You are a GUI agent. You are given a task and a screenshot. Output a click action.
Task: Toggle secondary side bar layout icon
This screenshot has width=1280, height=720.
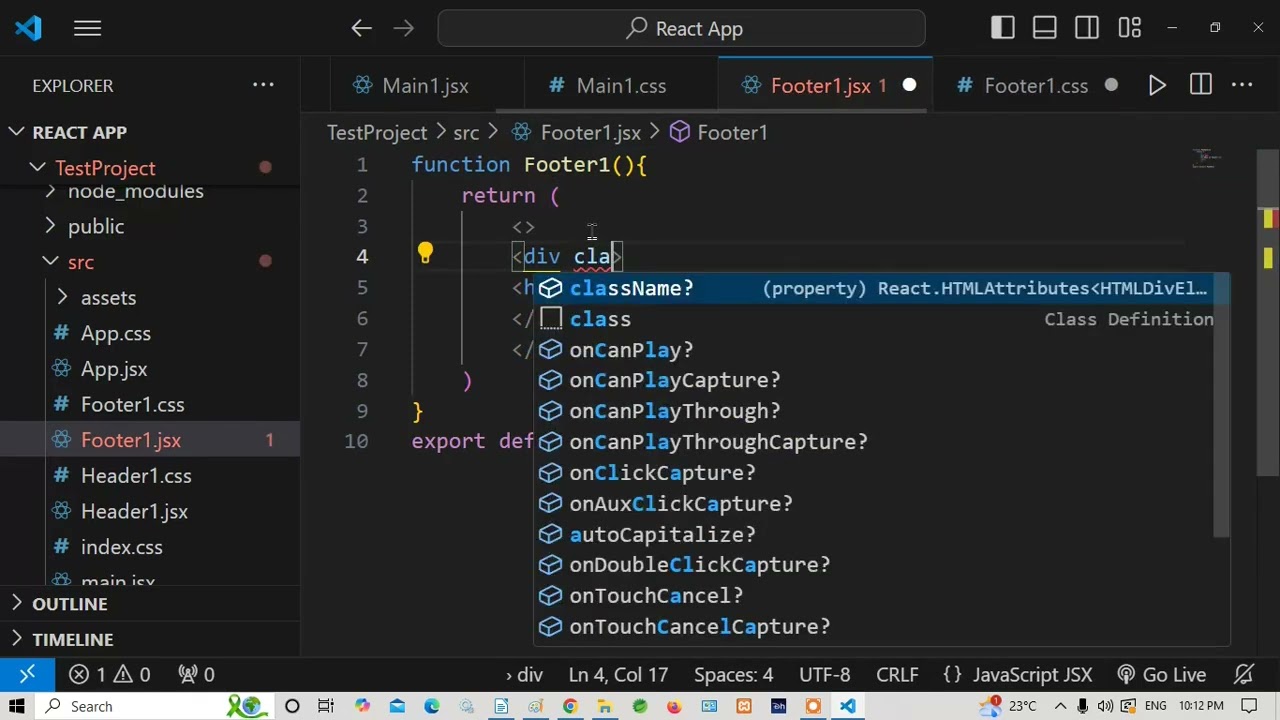click(1087, 29)
